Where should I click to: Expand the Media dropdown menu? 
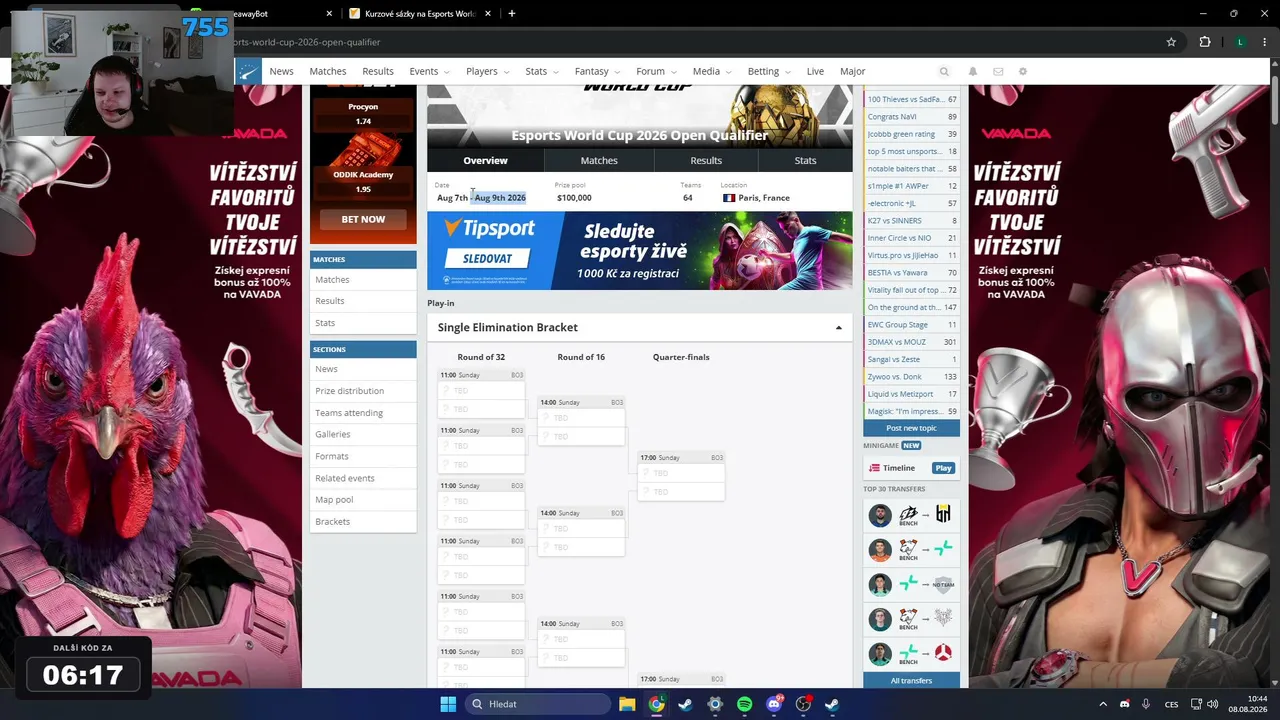[711, 72]
